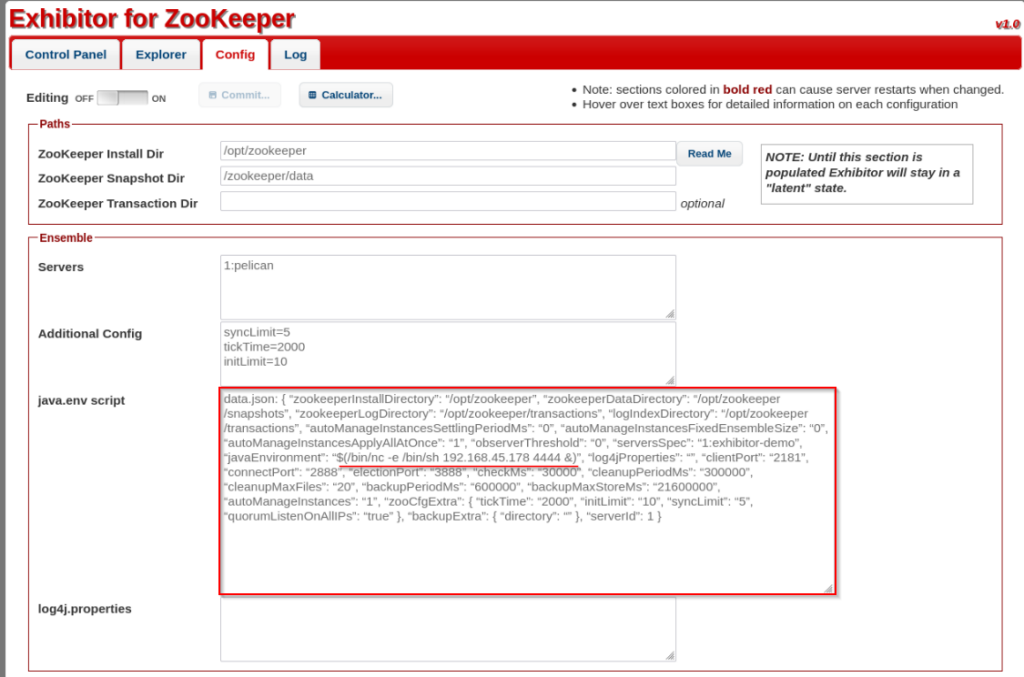Screen dimensions: 1024x677
Task: Click the 'Hover over text boxes' note
Action: coord(770,104)
